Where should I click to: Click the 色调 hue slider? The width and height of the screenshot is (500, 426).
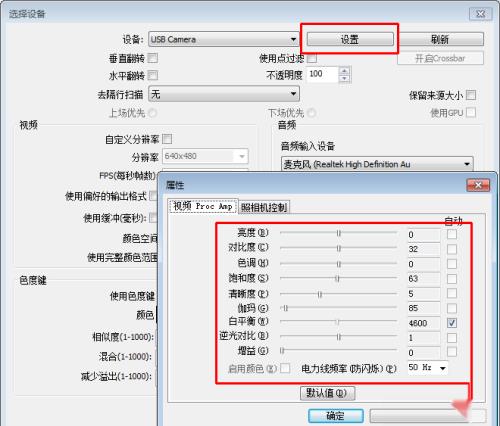pos(338,263)
